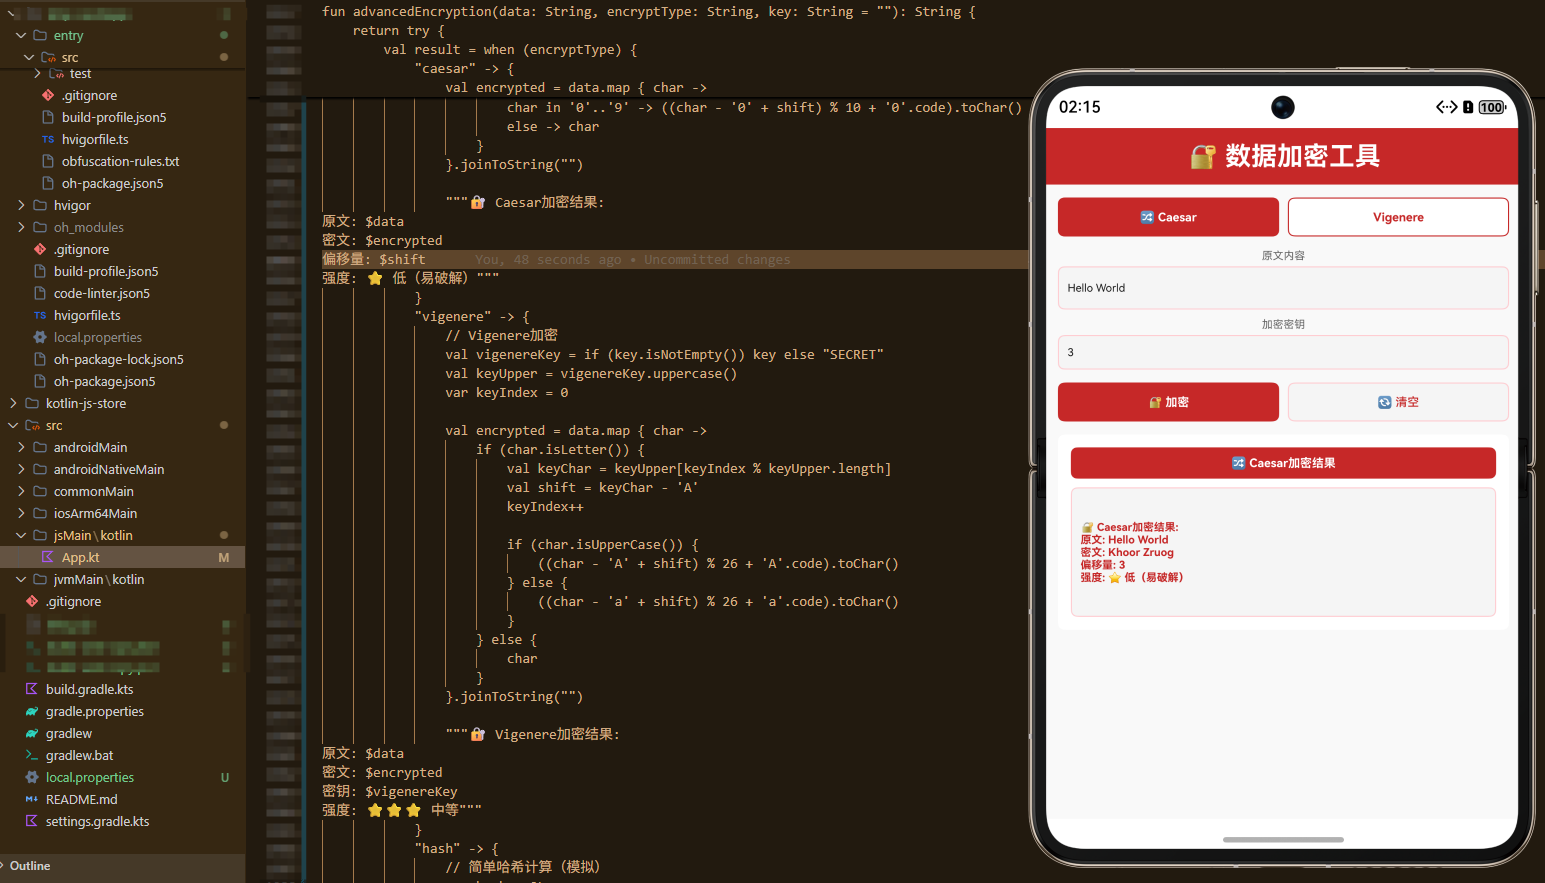Screen dimensions: 1545x883
Task: Collapse the entry src folder chevron
Action: click(x=29, y=57)
